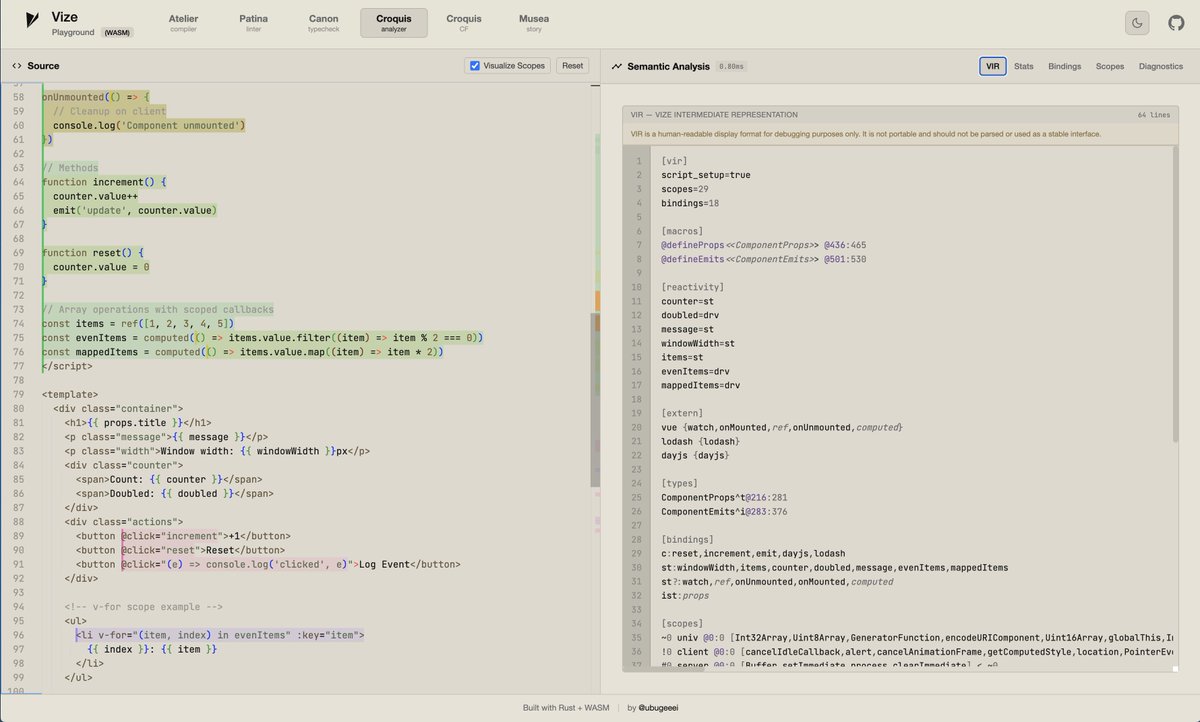
Task: Click the 'const evenItems' code line
Action: point(262,338)
